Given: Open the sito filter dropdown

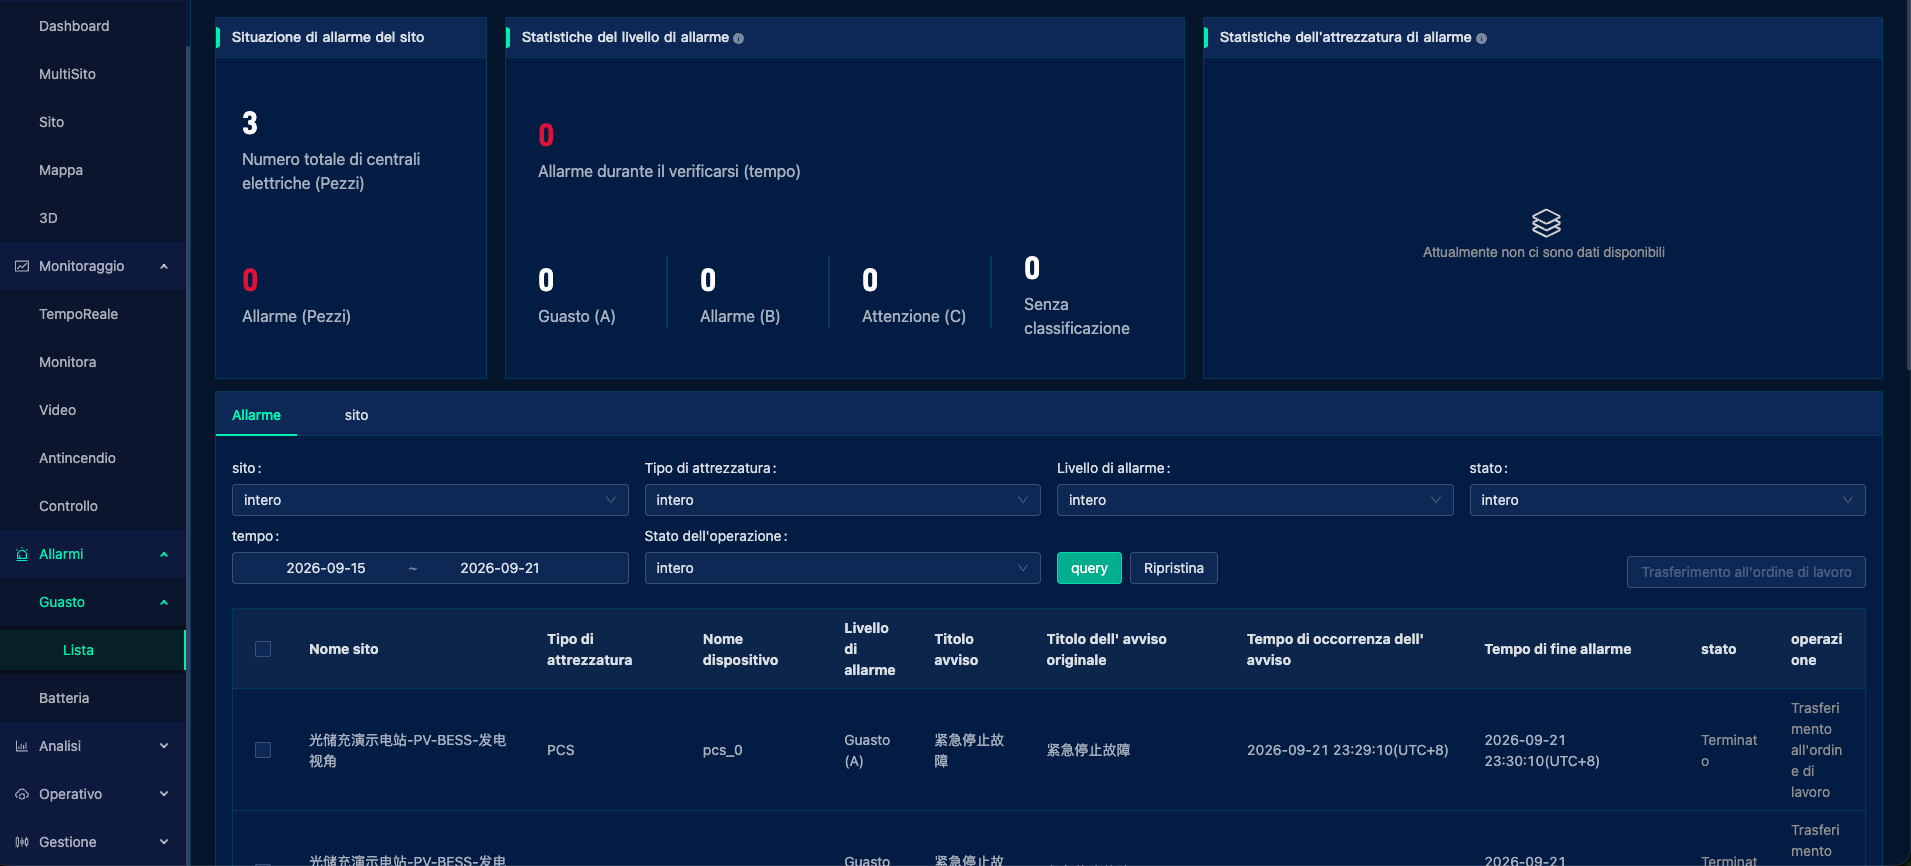Looking at the screenshot, I should (x=430, y=500).
